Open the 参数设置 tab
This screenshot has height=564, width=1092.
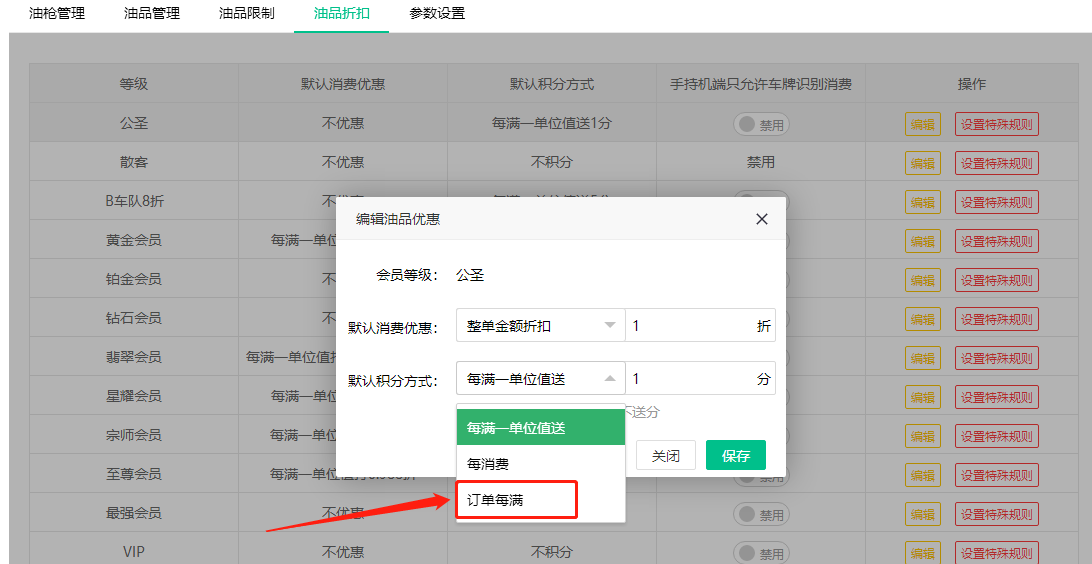(x=437, y=14)
